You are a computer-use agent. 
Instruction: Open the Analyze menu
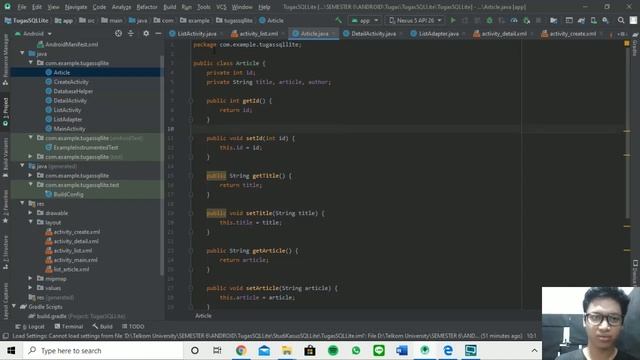tap(121, 7)
